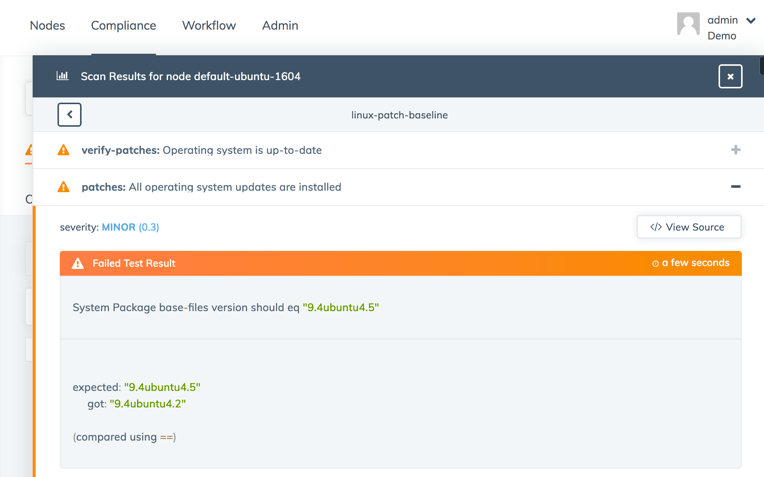Click the patches warning triangle icon

click(64, 187)
